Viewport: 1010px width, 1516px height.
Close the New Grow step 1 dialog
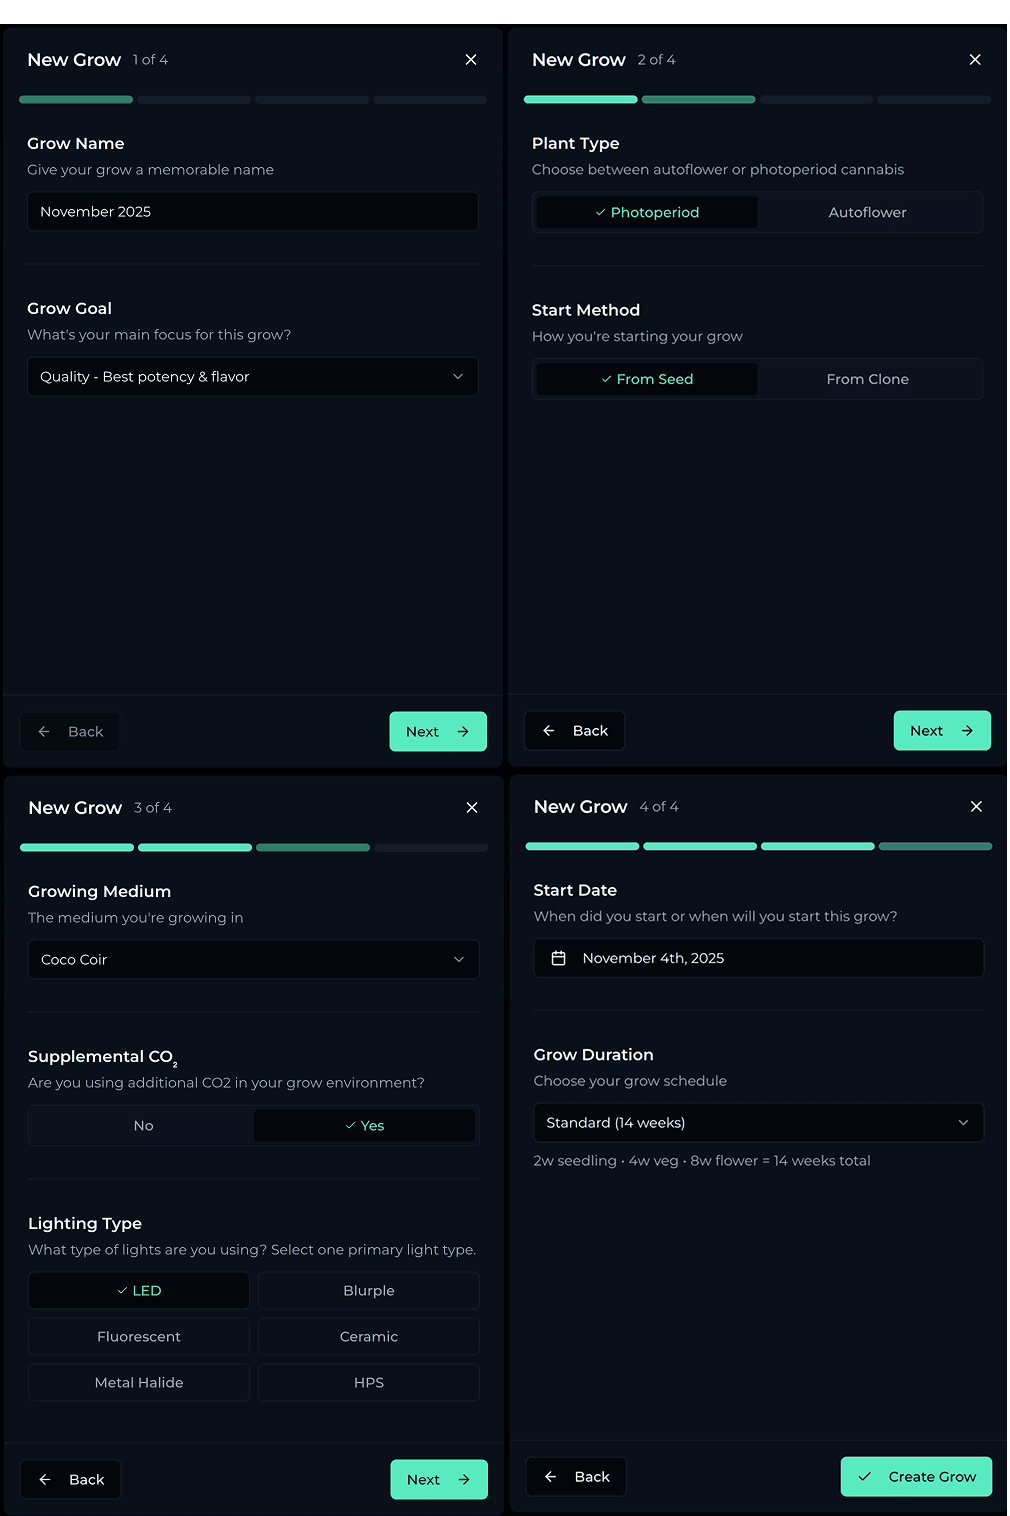point(471,60)
